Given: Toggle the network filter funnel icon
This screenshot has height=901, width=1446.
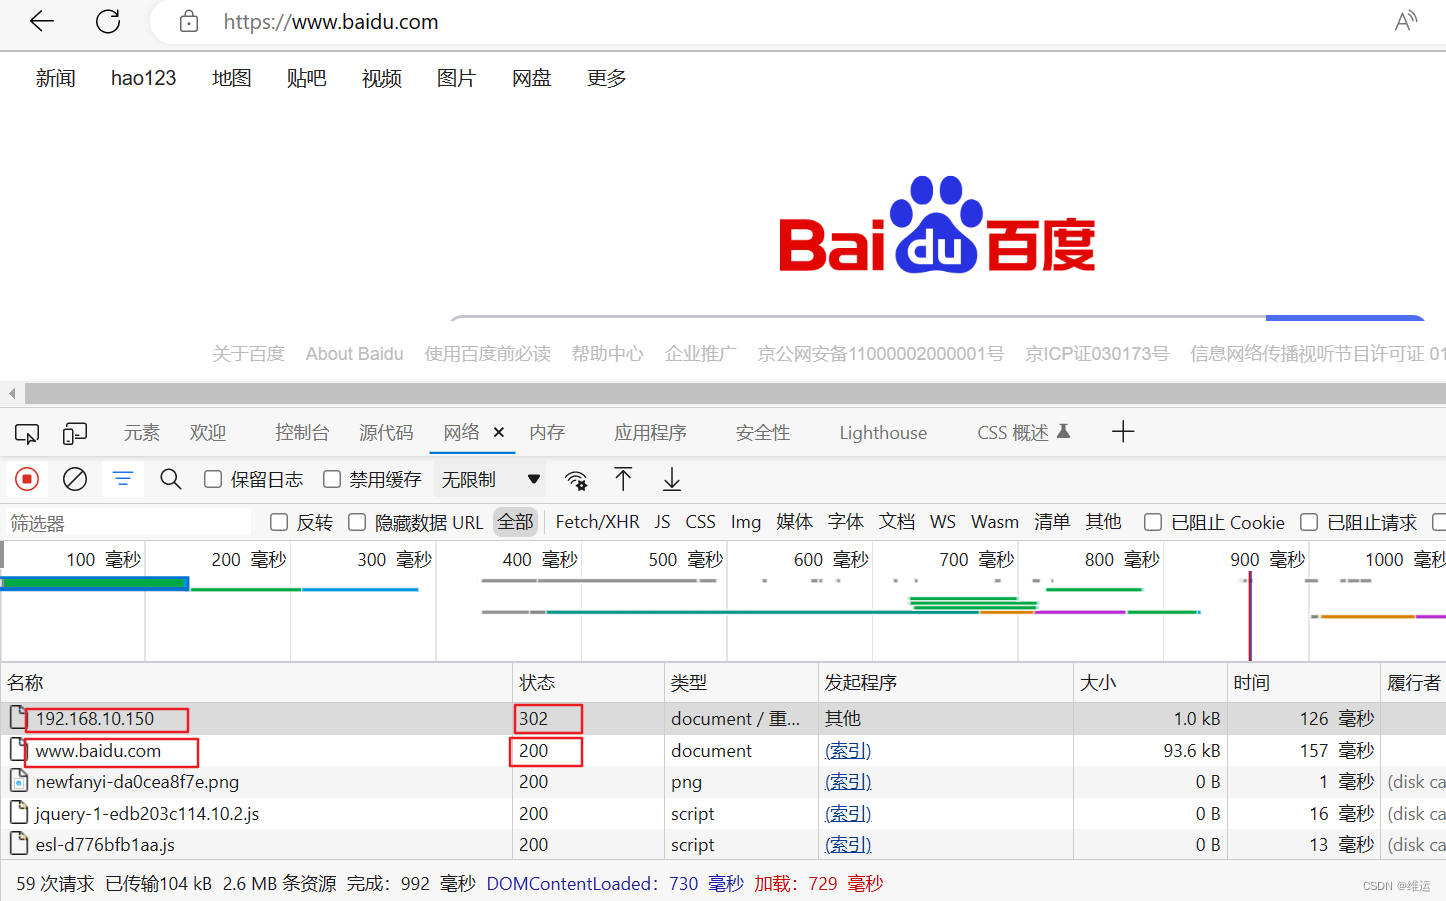Looking at the screenshot, I should coord(123,479).
